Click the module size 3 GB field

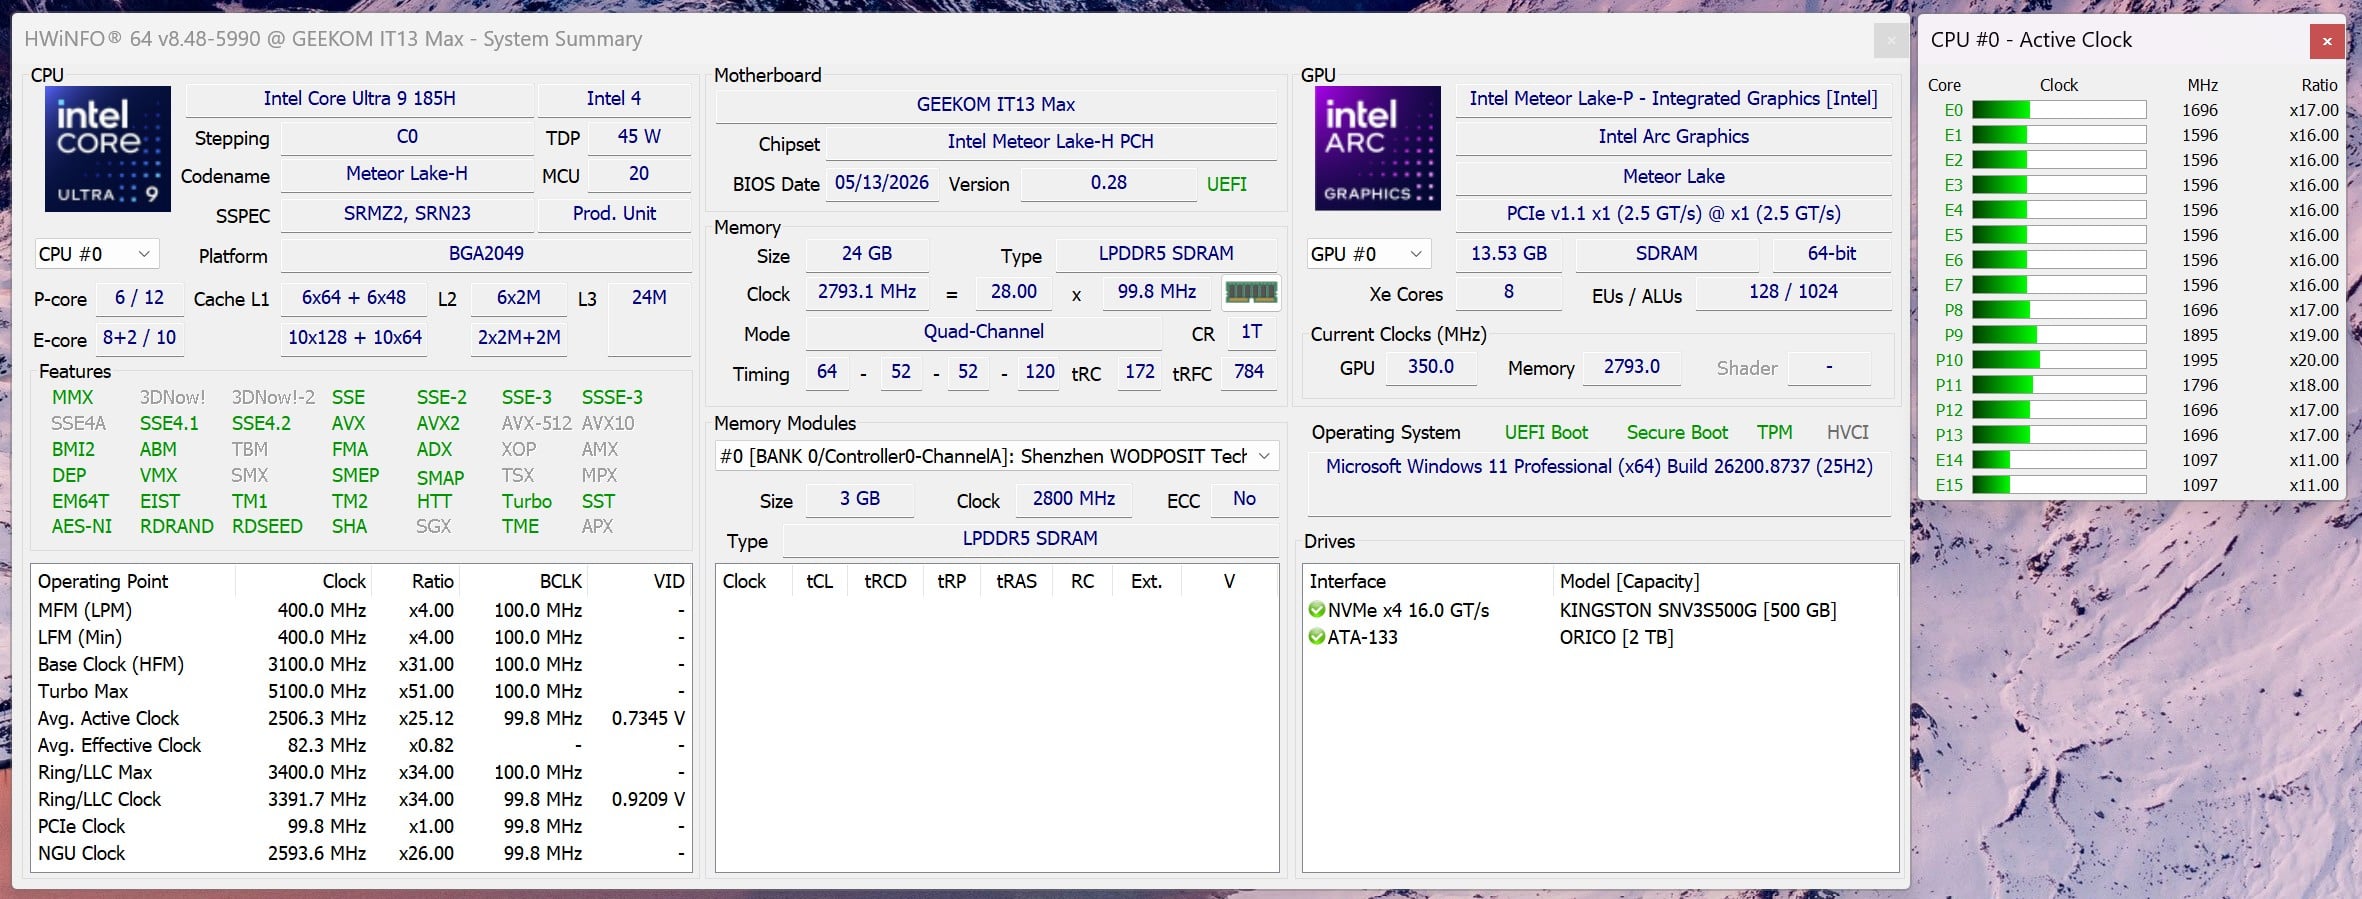[x=860, y=499]
